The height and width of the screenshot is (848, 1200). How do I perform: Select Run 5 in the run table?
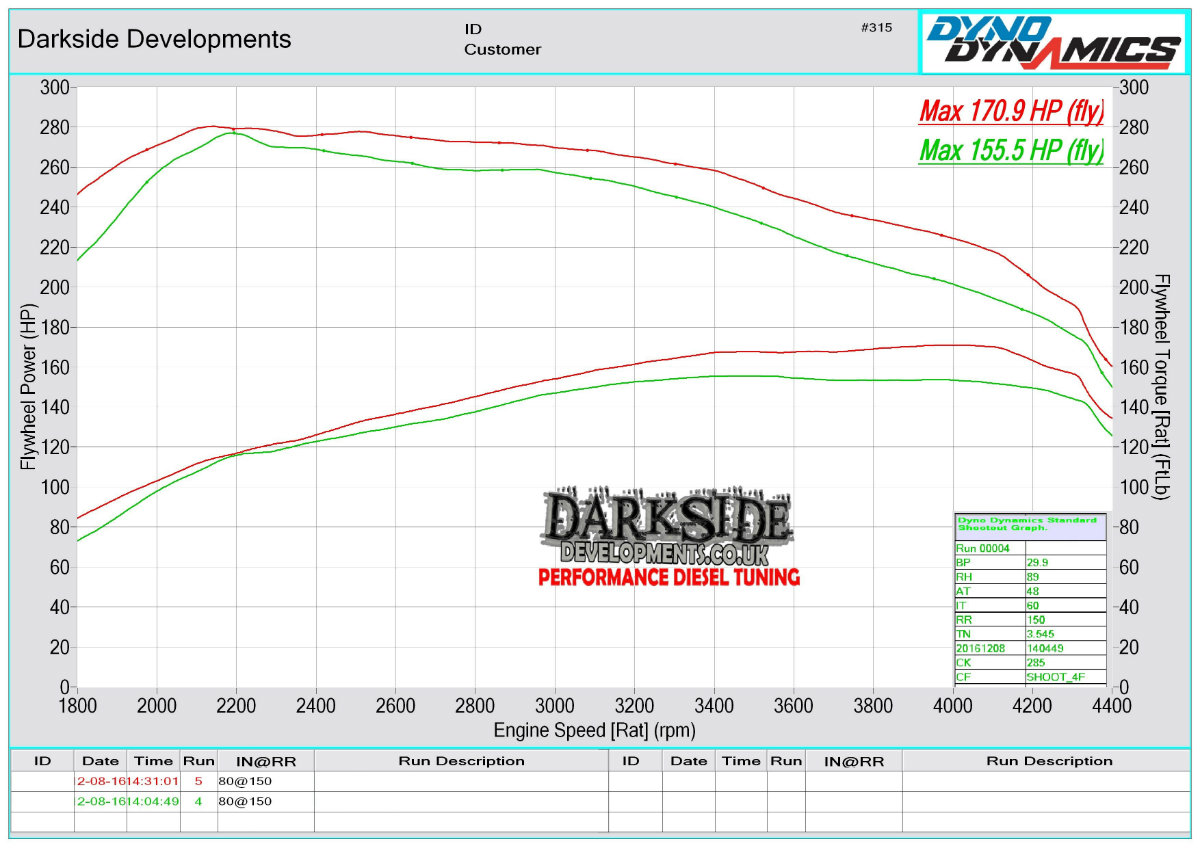[198, 781]
